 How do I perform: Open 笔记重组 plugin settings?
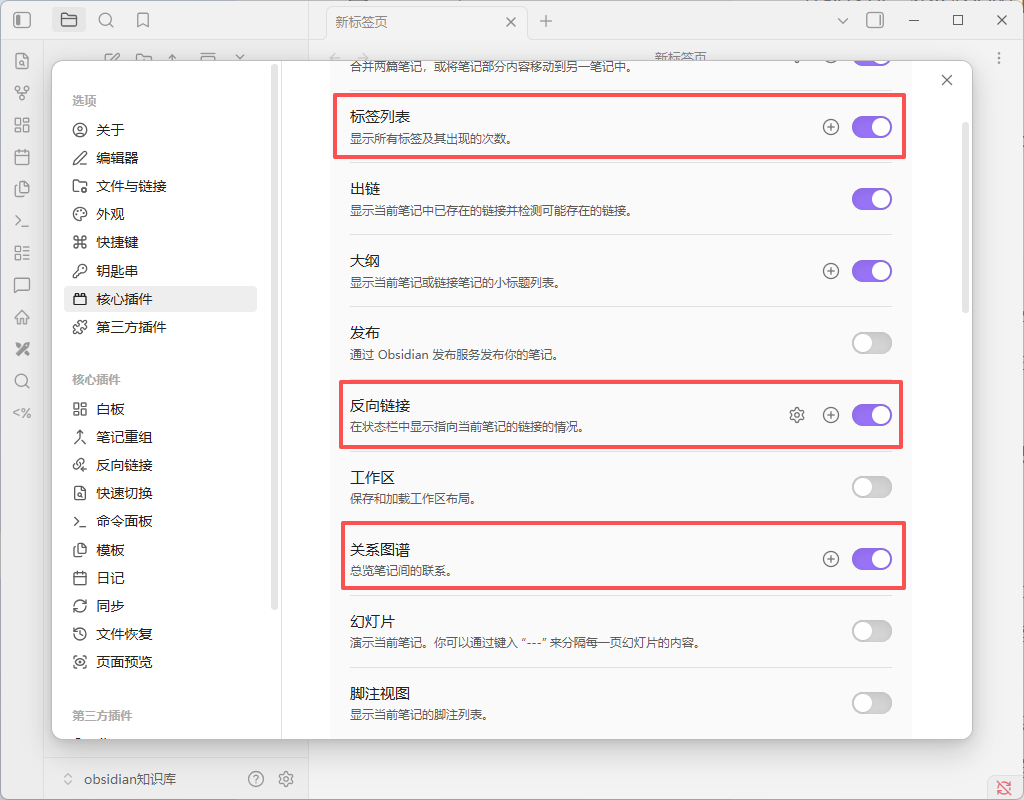tap(161, 437)
